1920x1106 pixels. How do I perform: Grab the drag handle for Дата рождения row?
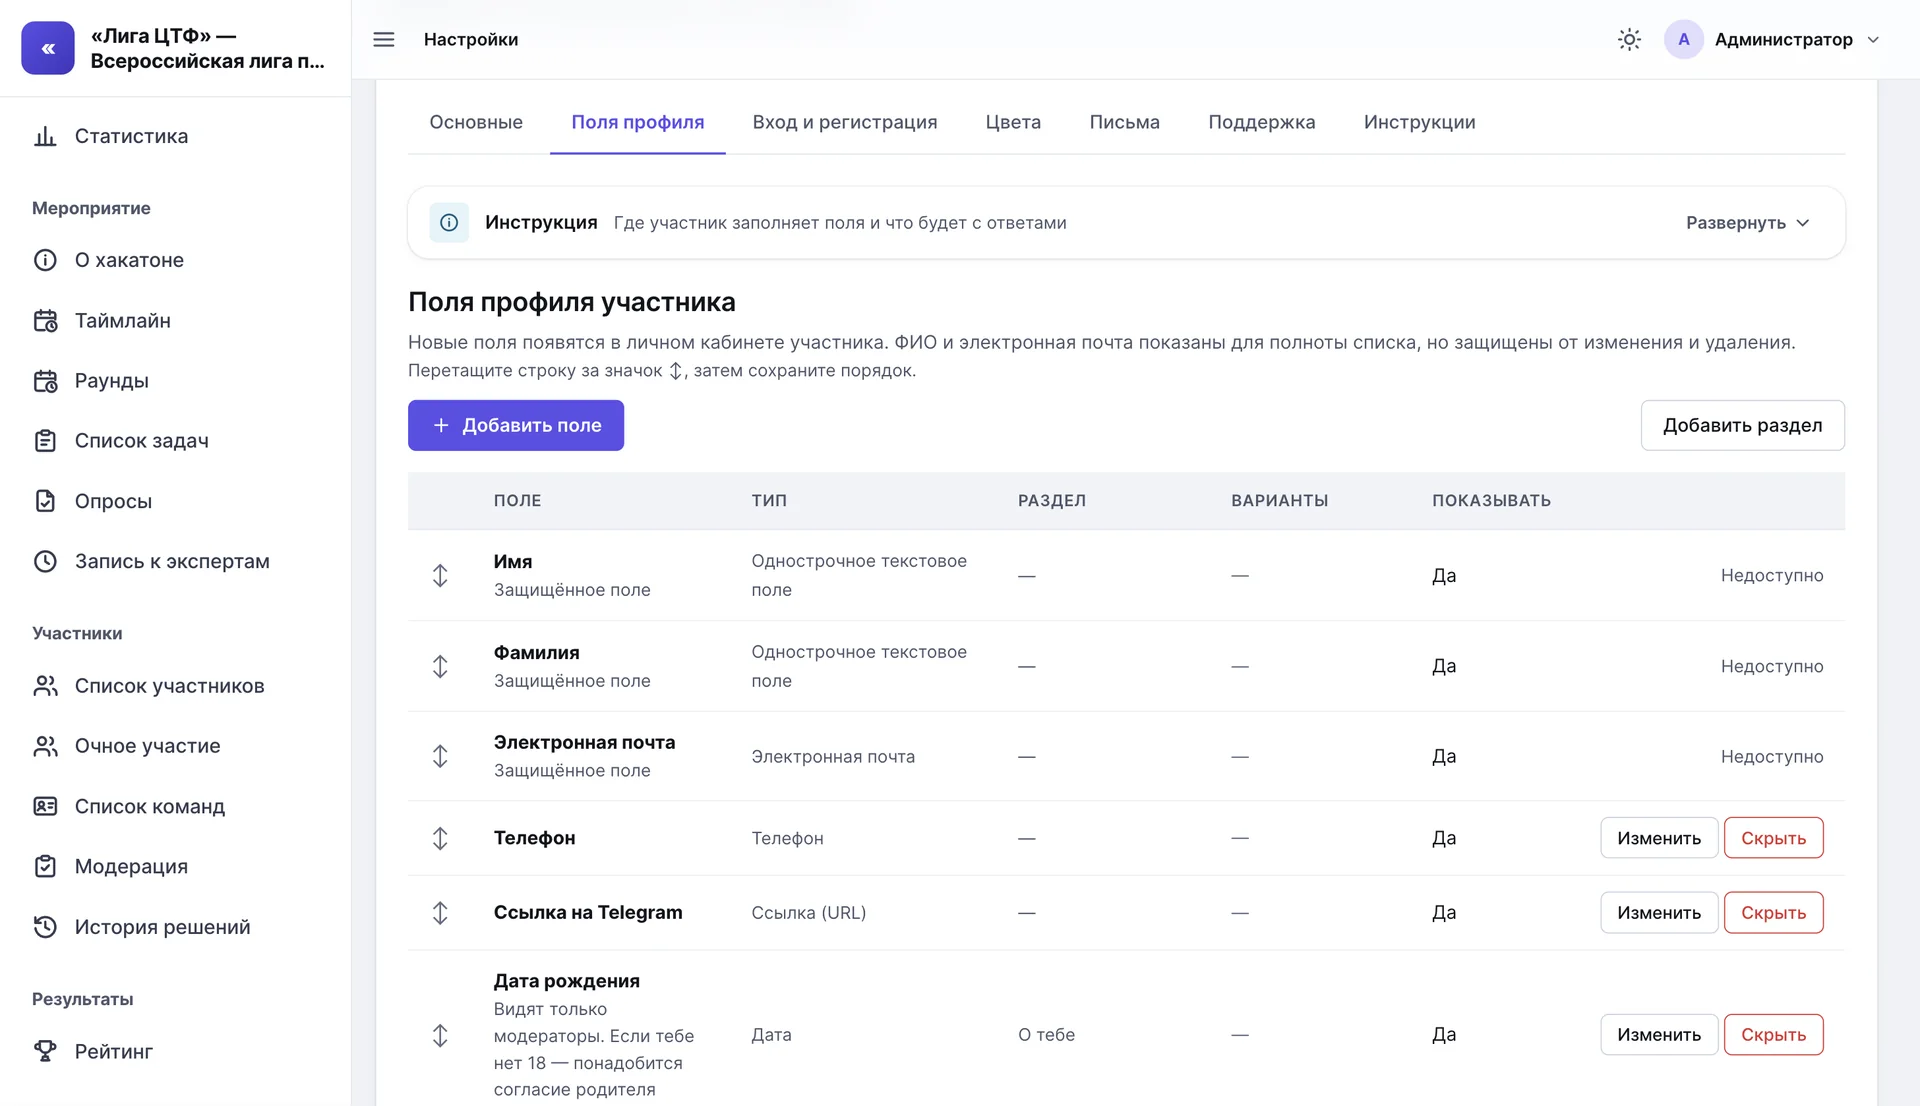[x=440, y=1035]
